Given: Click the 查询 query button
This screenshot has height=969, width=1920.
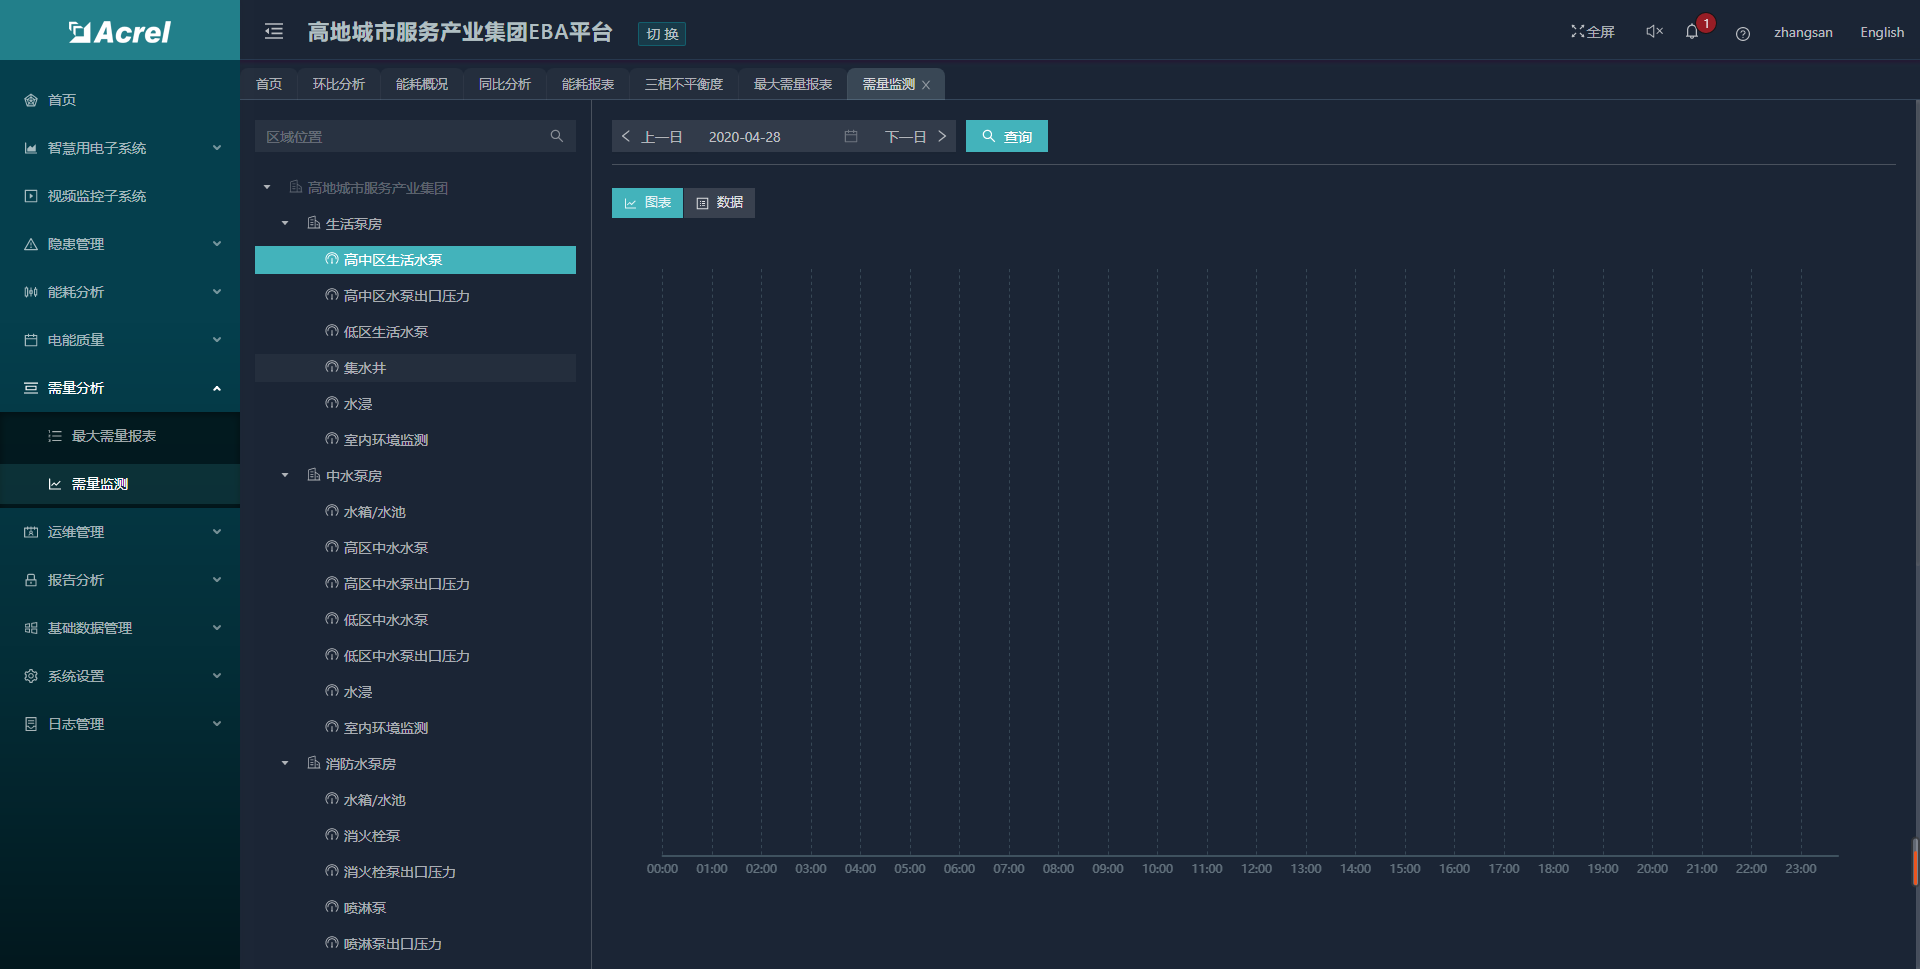Looking at the screenshot, I should 1006,137.
